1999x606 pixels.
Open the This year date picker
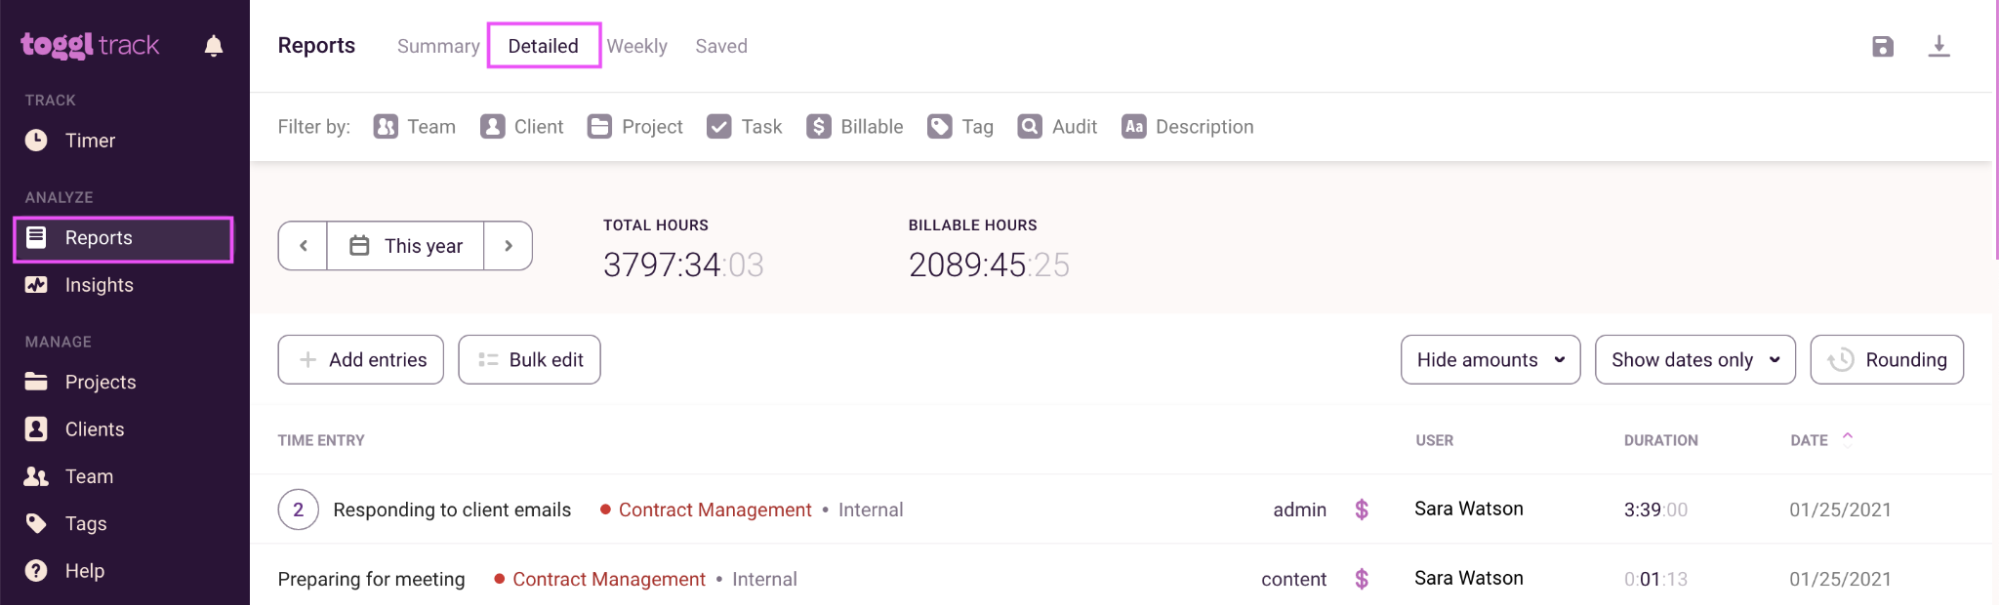pyautogui.click(x=404, y=245)
